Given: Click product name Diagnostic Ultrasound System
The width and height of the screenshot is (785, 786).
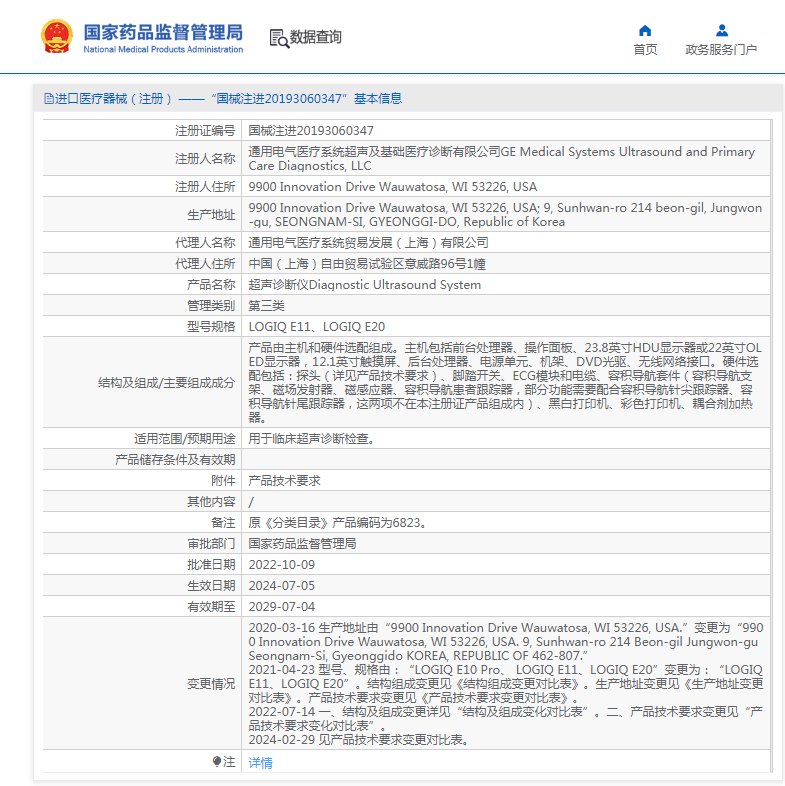Looking at the screenshot, I should (364, 285).
